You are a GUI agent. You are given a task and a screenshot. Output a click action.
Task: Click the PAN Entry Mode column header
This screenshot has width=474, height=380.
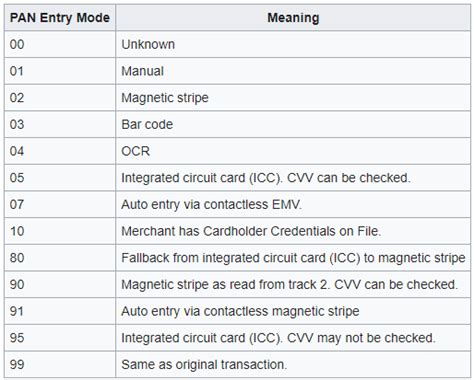pyautogui.click(x=60, y=18)
